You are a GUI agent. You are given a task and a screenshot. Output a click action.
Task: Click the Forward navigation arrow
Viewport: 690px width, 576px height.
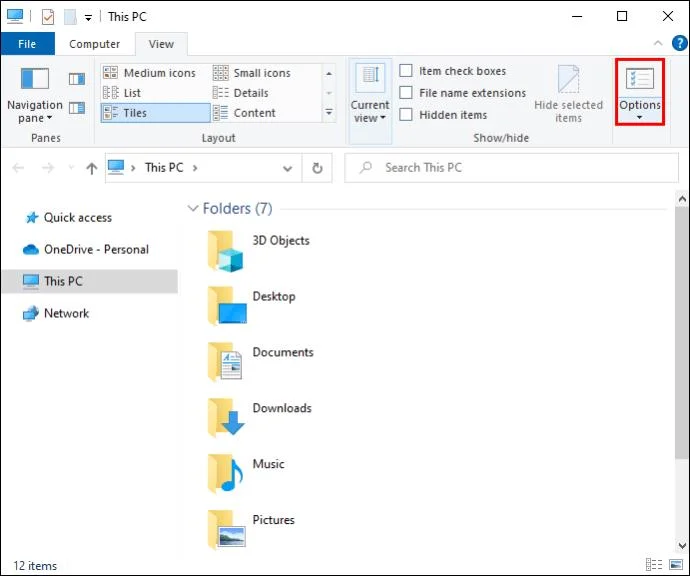coord(48,168)
